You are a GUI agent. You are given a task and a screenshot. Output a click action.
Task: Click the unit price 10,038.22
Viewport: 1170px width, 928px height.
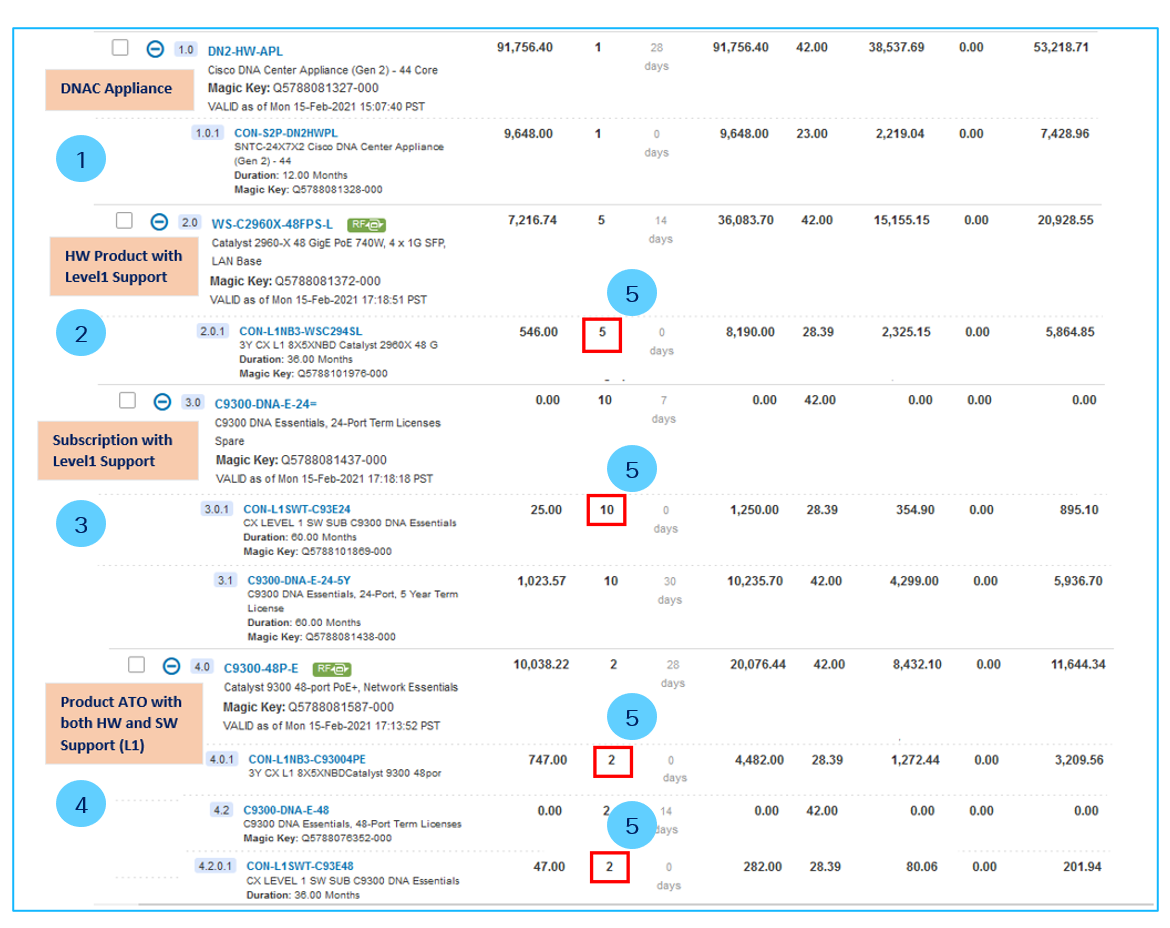(541, 665)
